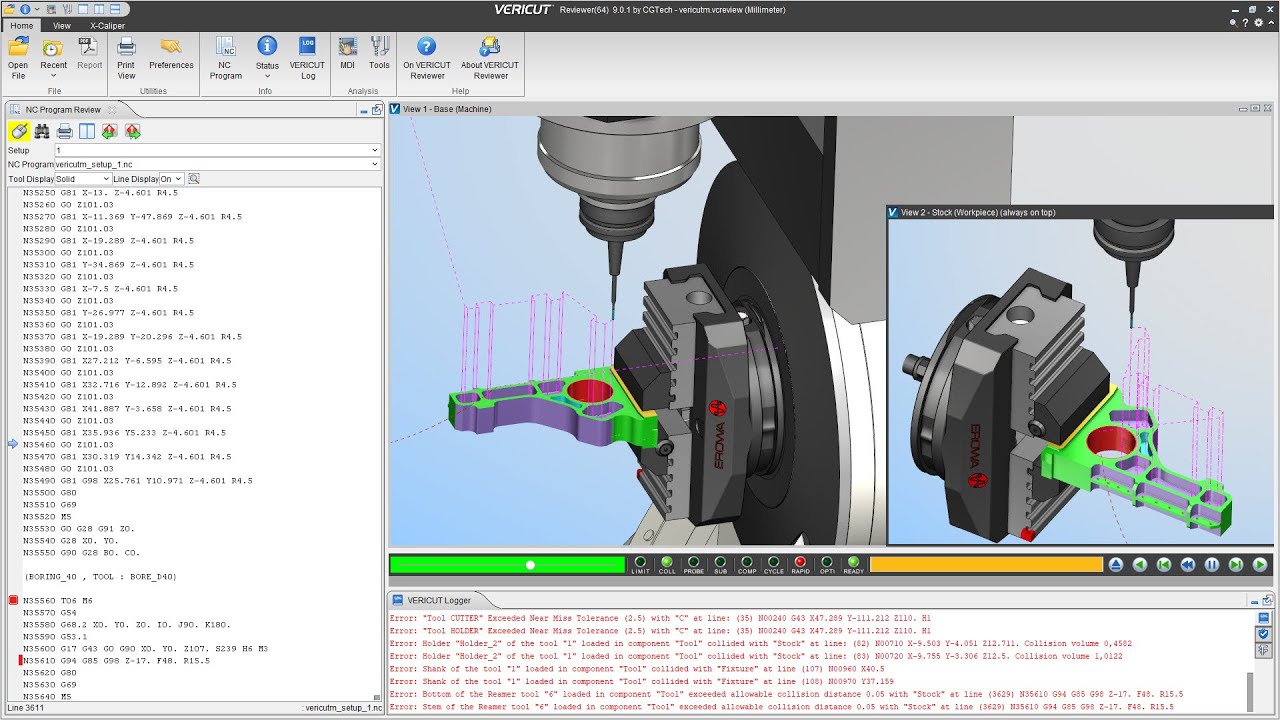Screen dimensions: 1280x720
Task: Click the rewind double-arrow playback button
Action: [x=1188, y=565]
